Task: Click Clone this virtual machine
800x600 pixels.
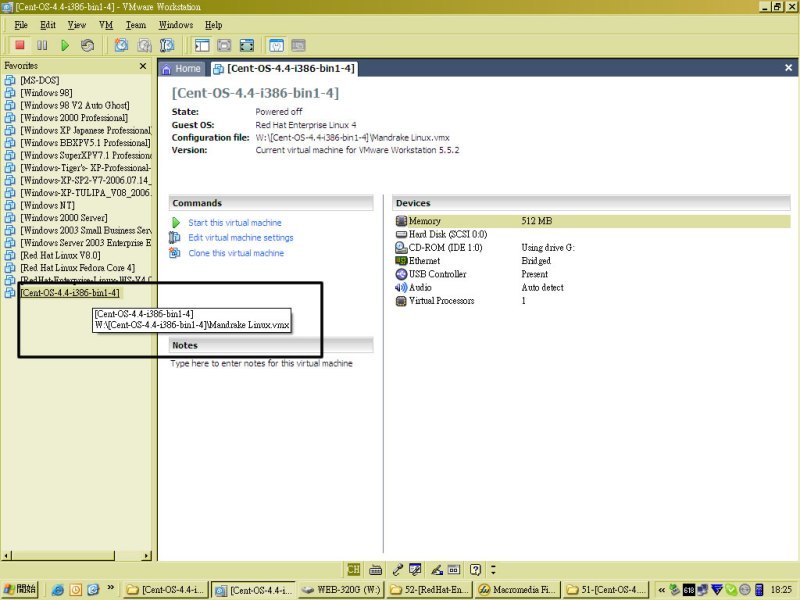Action: tap(236, 253)
